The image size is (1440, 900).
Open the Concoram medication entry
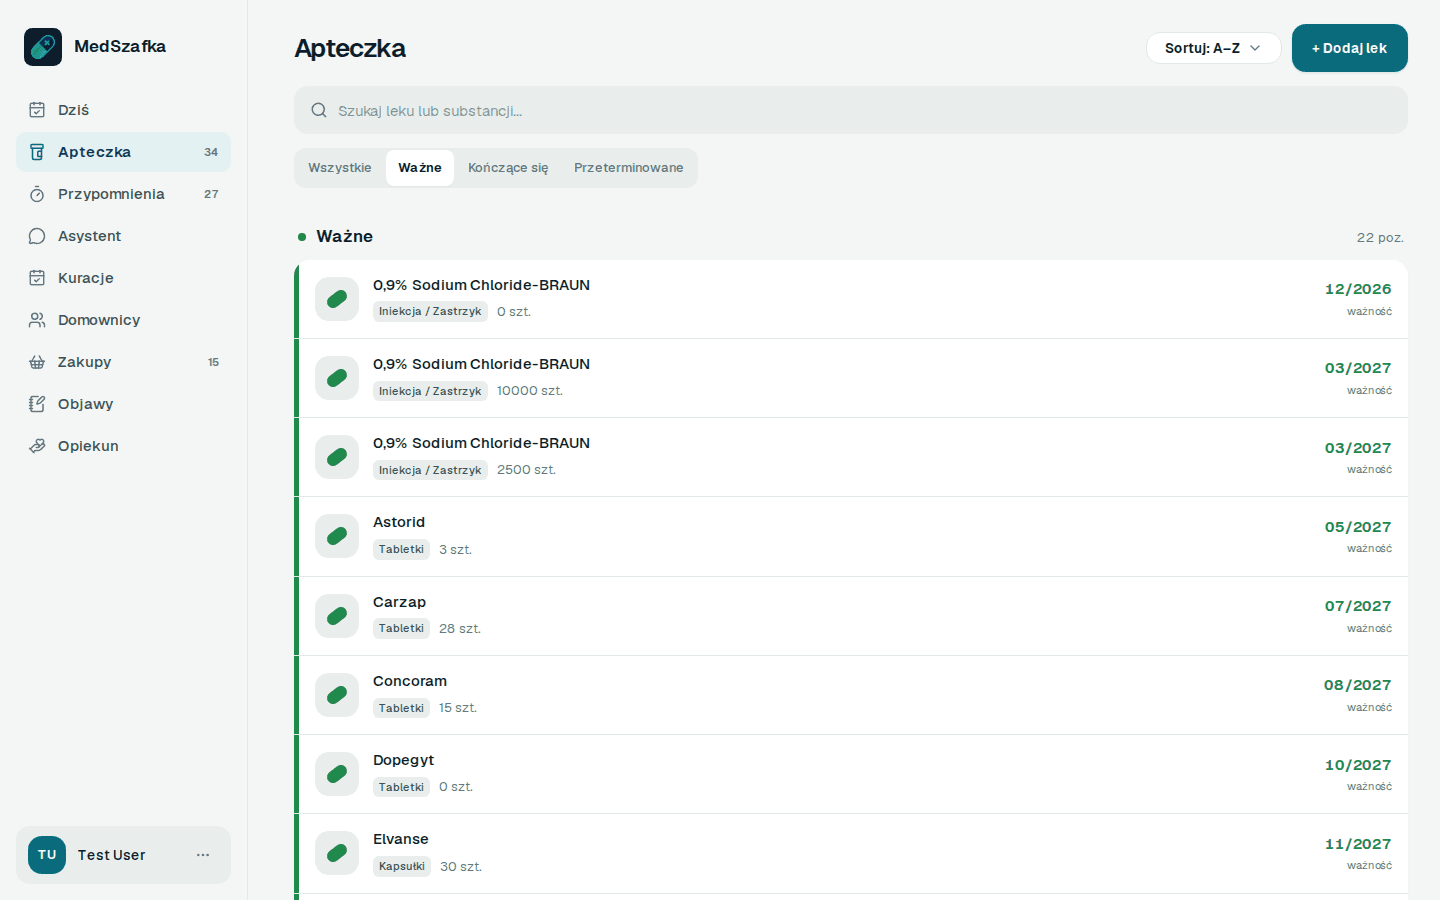[853, 695]
